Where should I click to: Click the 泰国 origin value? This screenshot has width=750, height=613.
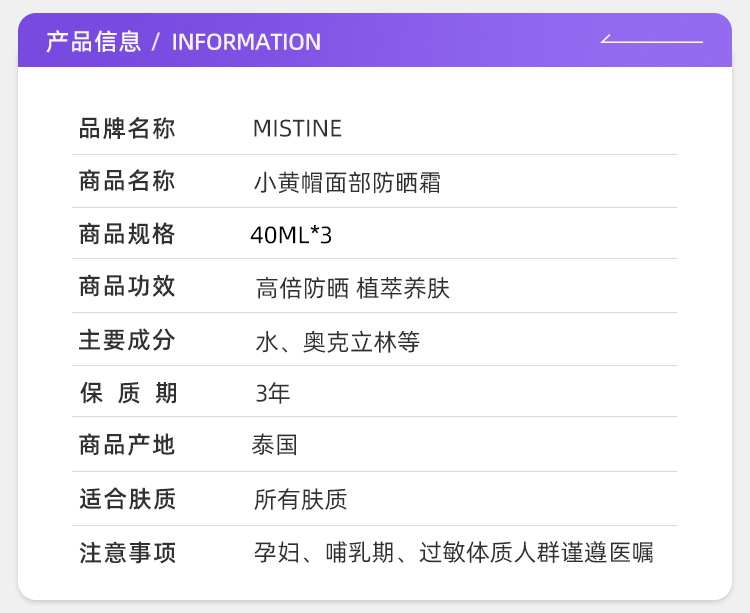[274, 445]
